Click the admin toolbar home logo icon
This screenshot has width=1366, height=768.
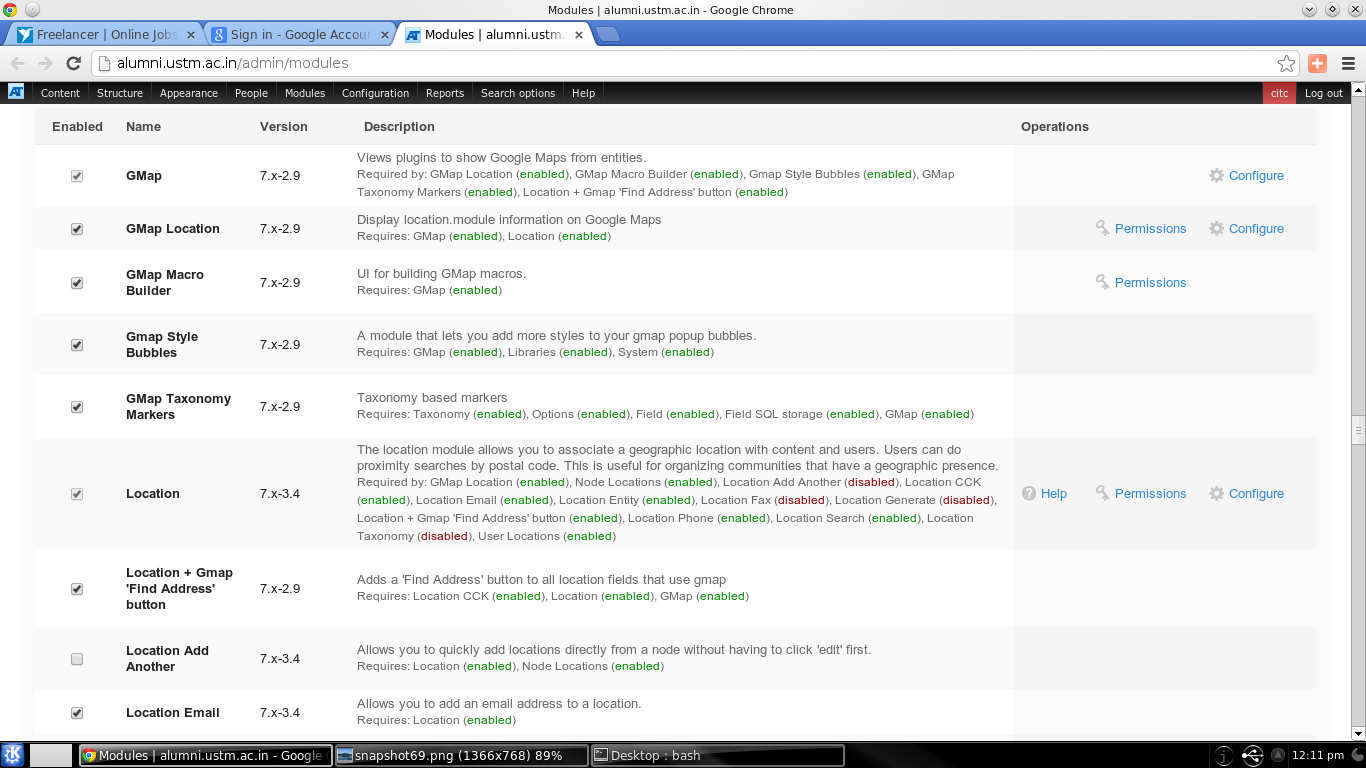coord(16,92)
